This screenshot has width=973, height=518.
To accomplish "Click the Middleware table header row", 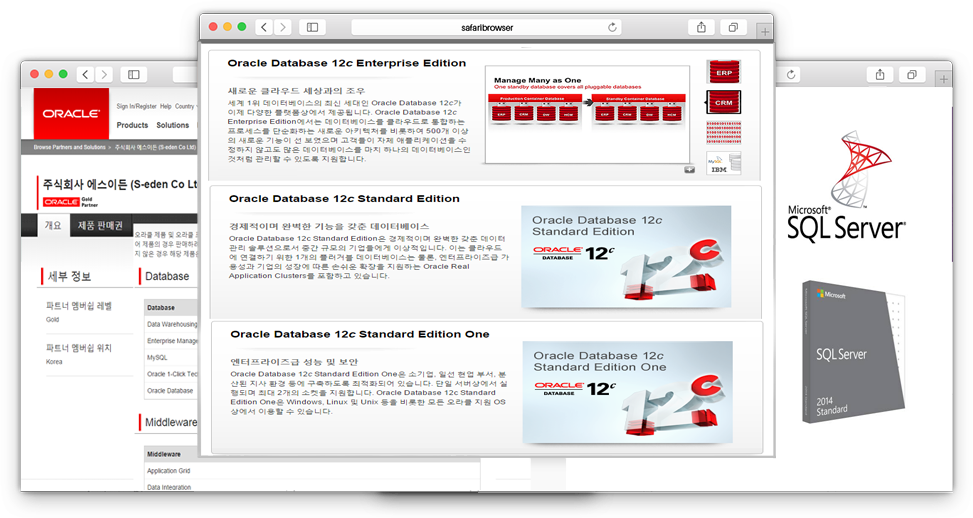I will coord(173,454).
